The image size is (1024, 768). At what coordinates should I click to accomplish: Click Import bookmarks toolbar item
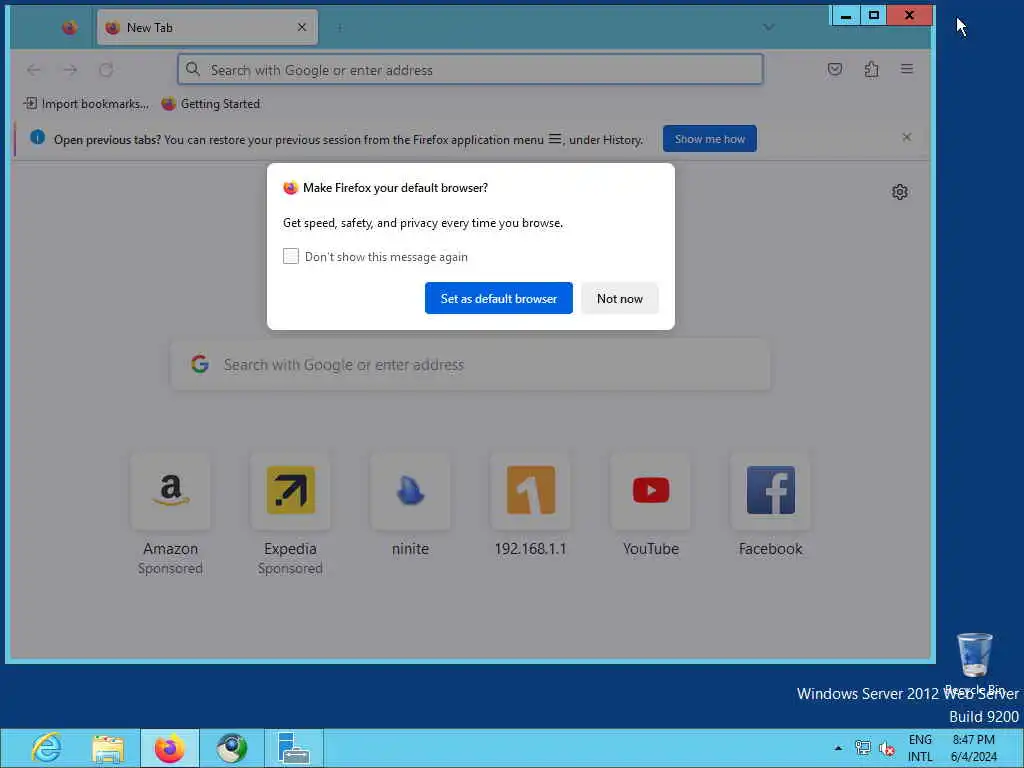[x=86, y=104]
